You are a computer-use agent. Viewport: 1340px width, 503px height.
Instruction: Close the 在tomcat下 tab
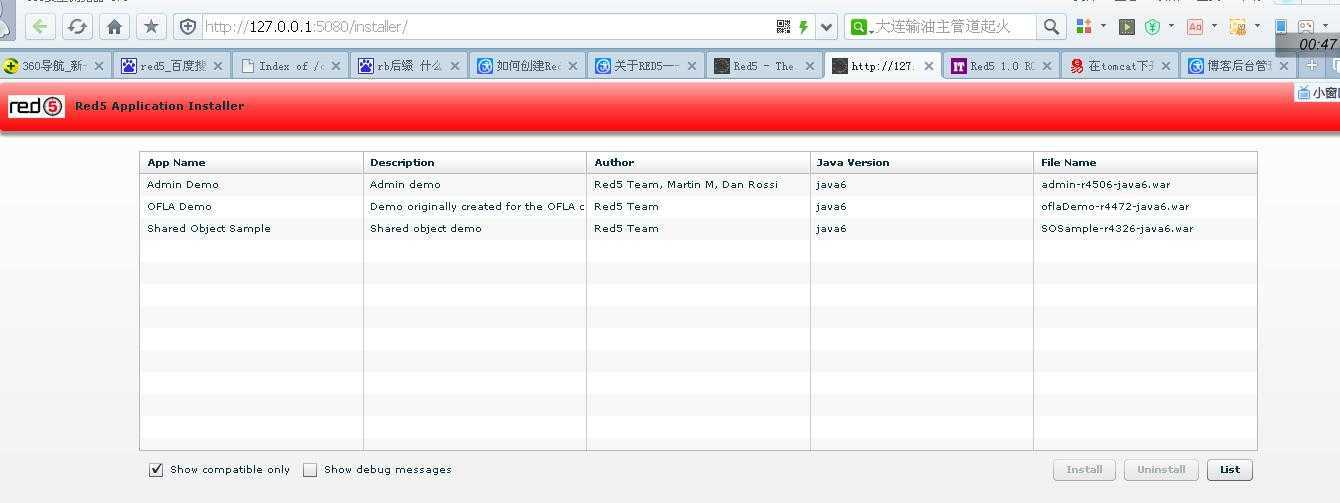1165,66
